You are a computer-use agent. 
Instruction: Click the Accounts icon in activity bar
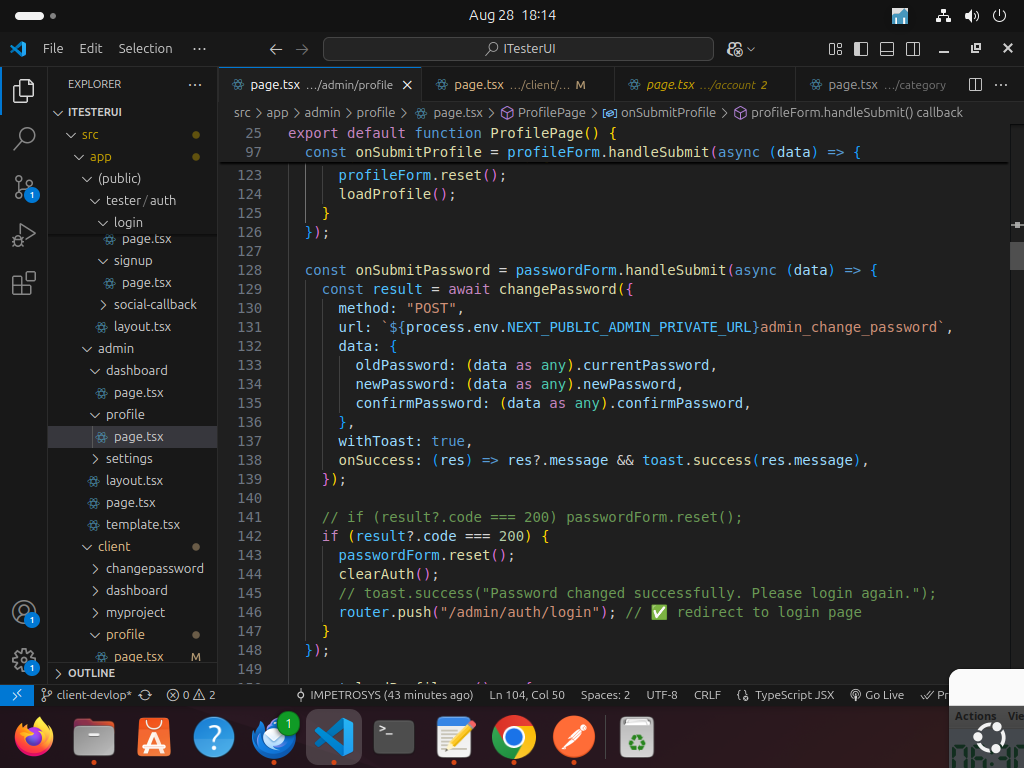point(24,612)
